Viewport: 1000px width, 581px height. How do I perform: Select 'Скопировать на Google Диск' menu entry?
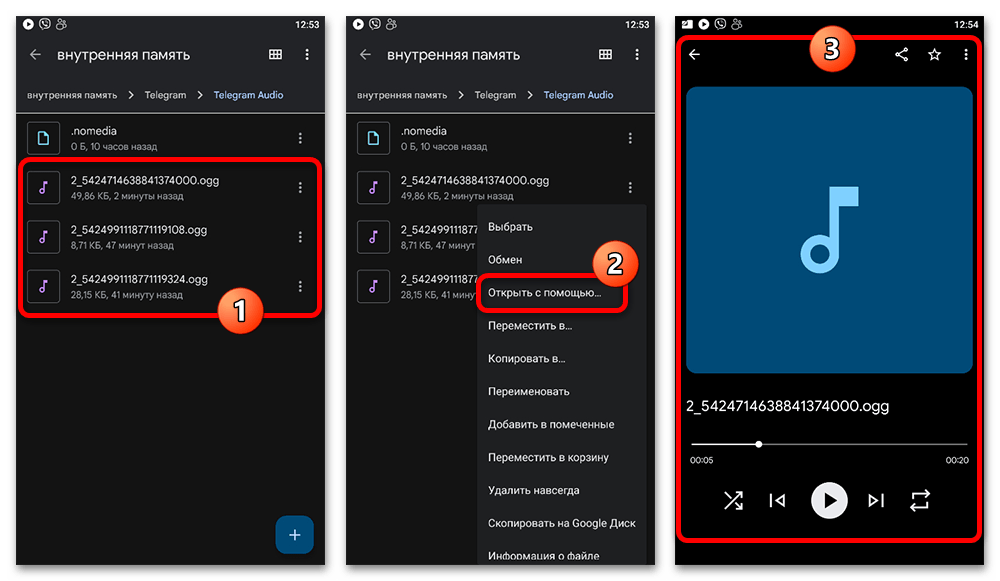pyautogui.click(x=562, y=524)
